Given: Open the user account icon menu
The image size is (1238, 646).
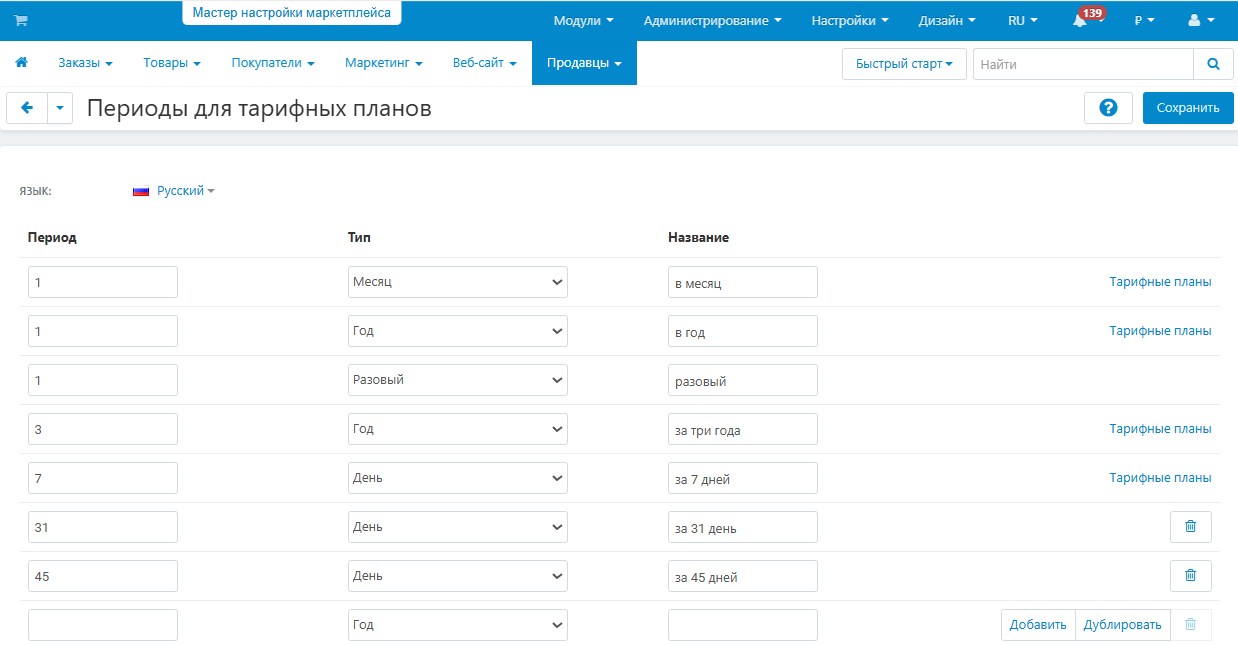Looking at the screenshot, I should [1202, 20].
